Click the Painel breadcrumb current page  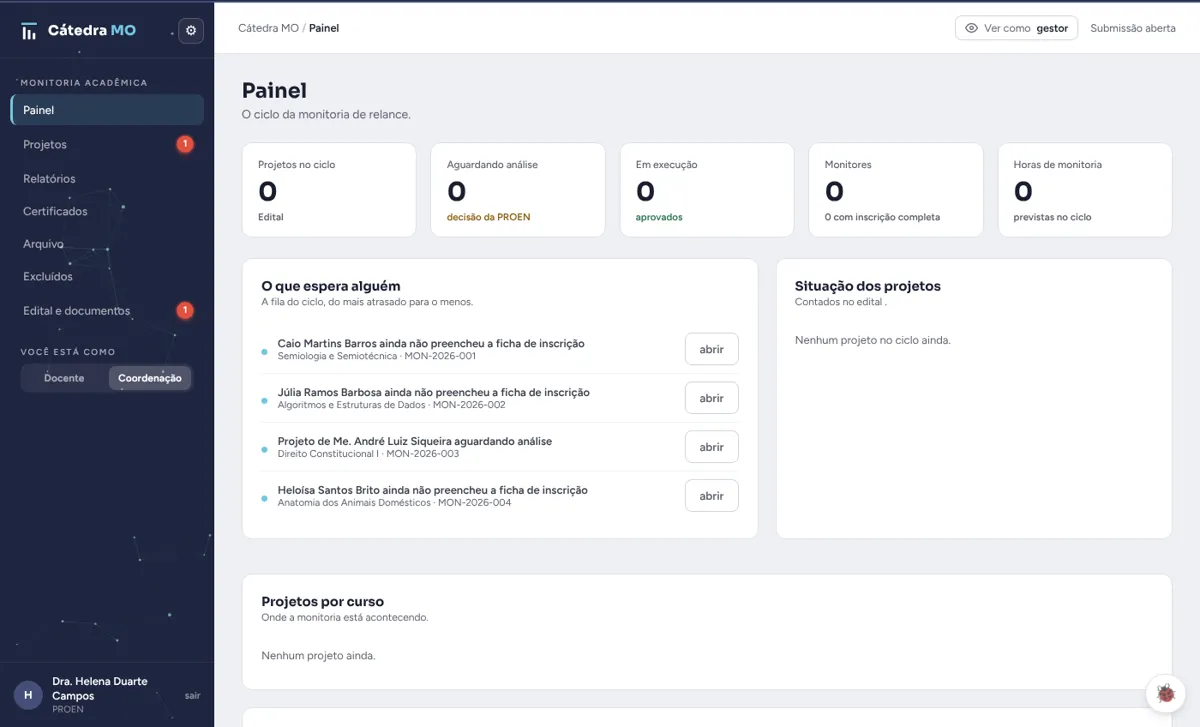324,28
